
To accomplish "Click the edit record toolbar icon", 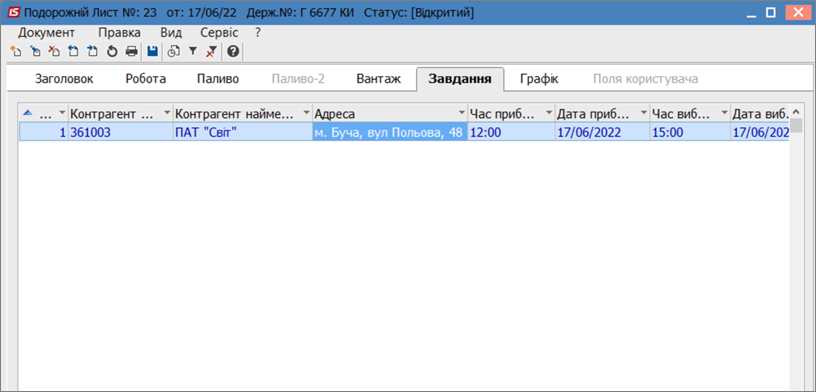I will point(35,51).
